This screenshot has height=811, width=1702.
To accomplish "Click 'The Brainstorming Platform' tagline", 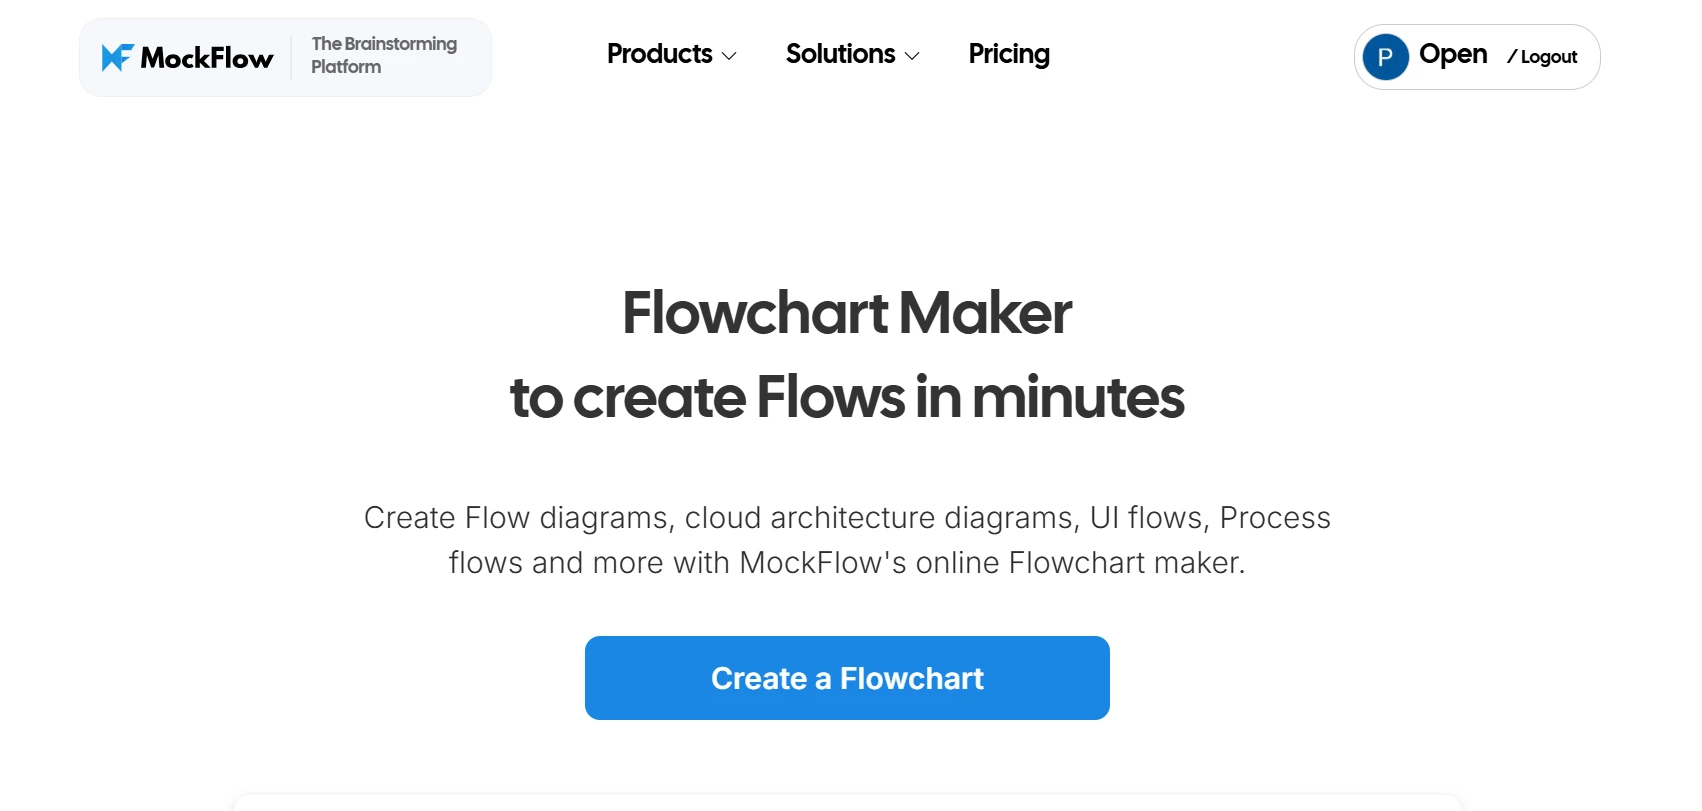I will coord(384,54).
